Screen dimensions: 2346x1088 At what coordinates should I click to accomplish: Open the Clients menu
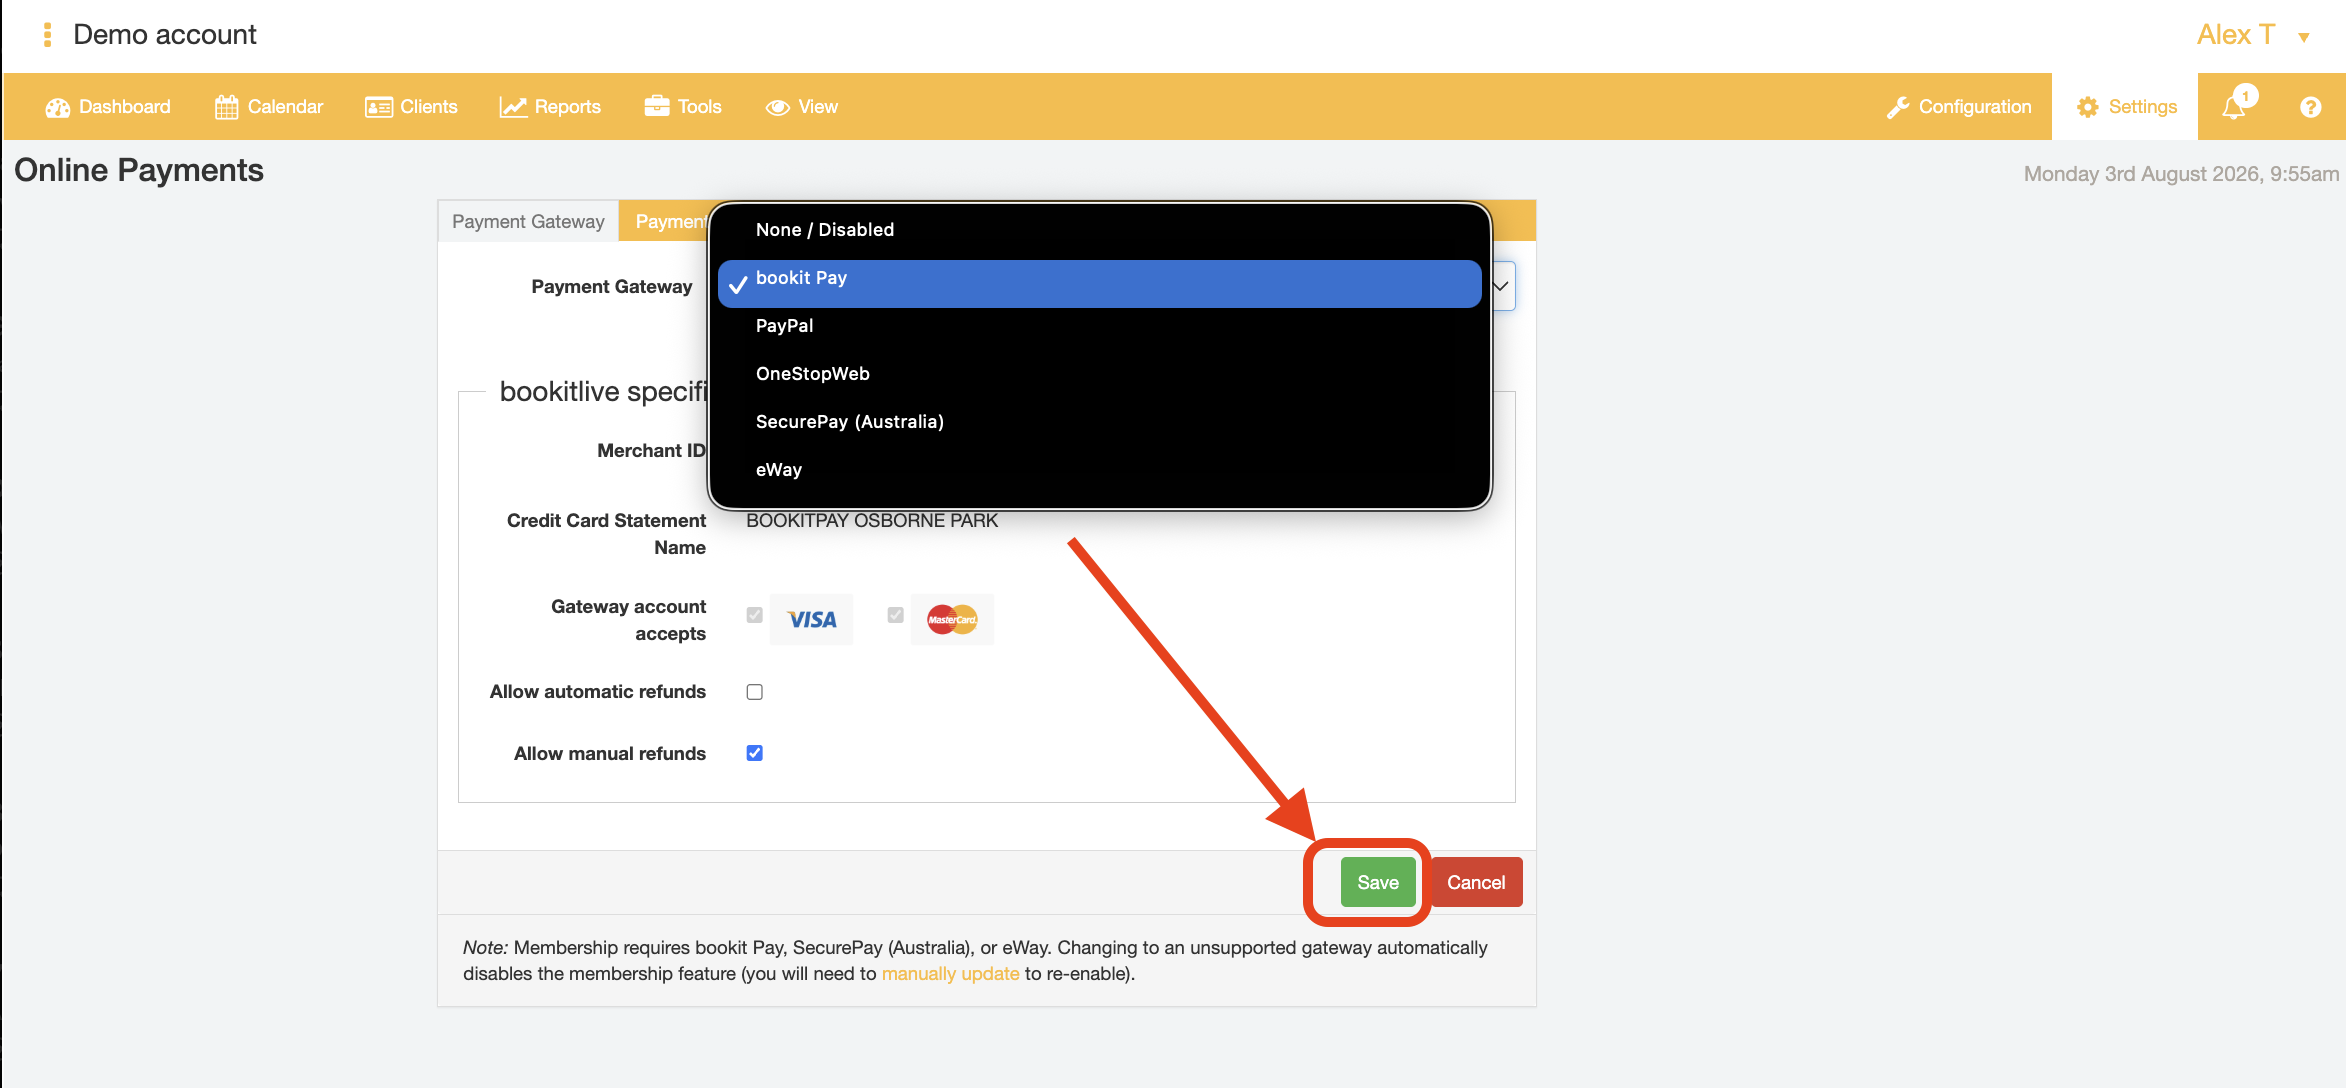[x=411, y=107]
